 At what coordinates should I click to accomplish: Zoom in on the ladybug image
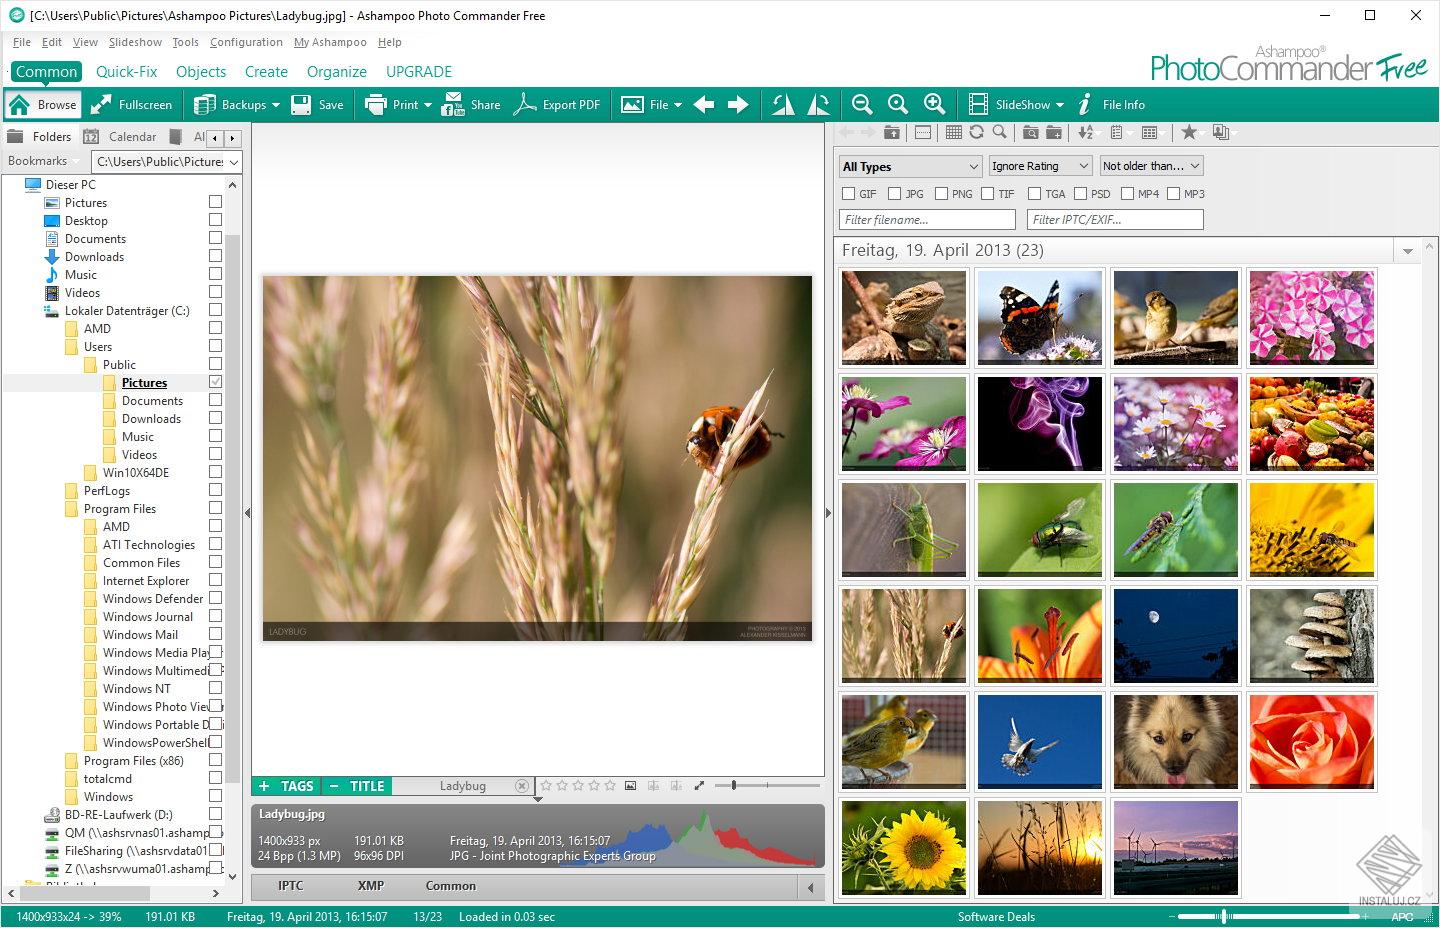pos(934,103)
